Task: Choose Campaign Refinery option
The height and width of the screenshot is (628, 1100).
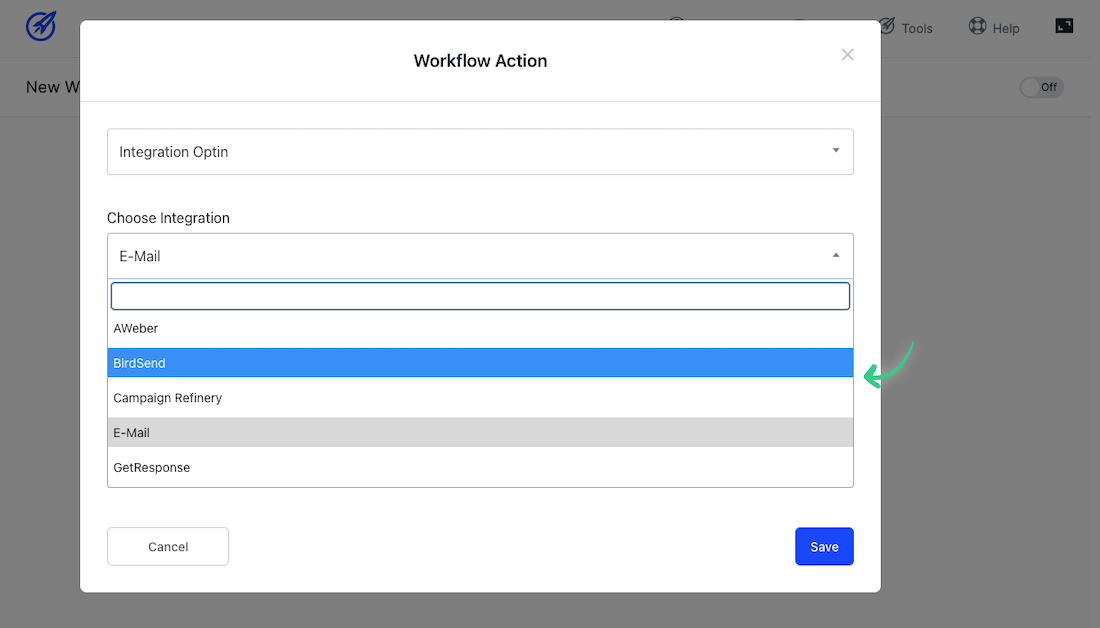Action: 480,398
